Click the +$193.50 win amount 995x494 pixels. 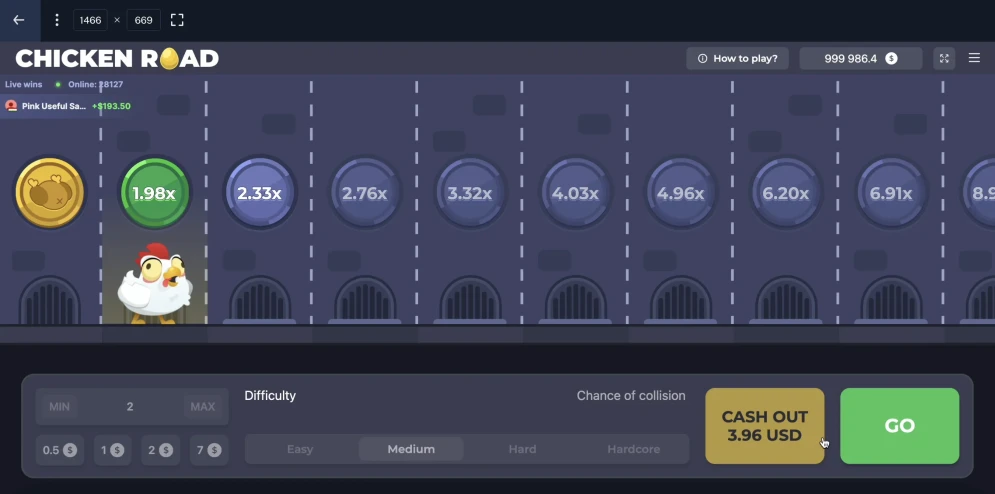(x=111, y=106)
